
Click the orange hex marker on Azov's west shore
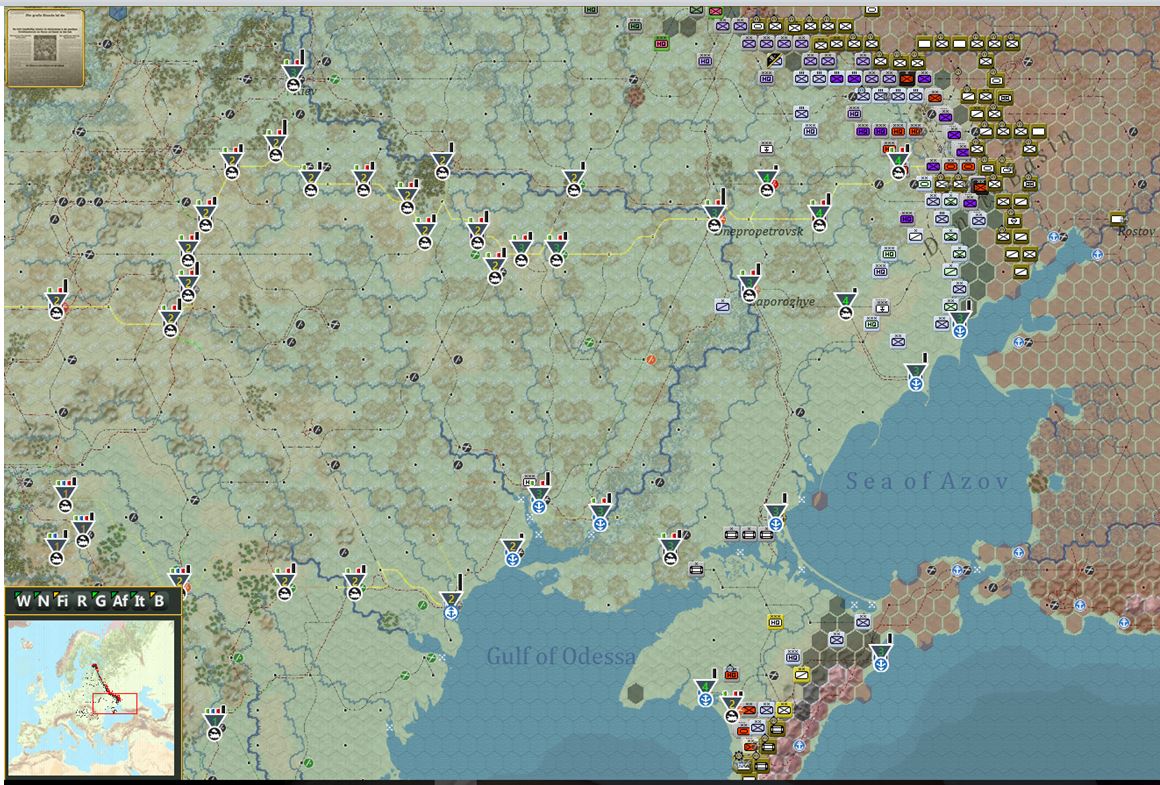pyautogui.click(x=820, y=500)
